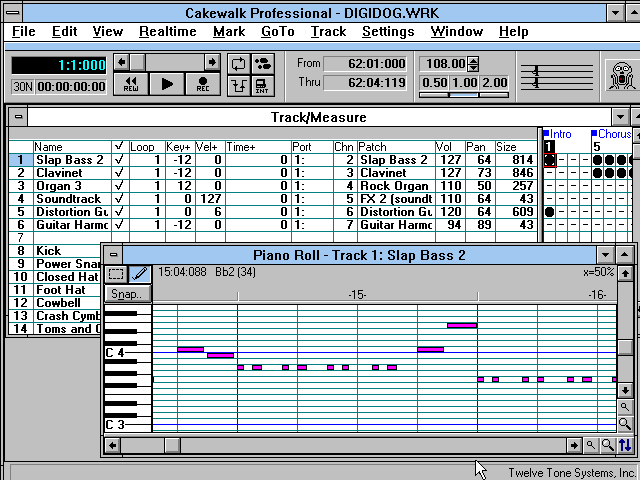Open the Settings menu
The height and width of the screenshot is (480, 640).
pos(388,31)
